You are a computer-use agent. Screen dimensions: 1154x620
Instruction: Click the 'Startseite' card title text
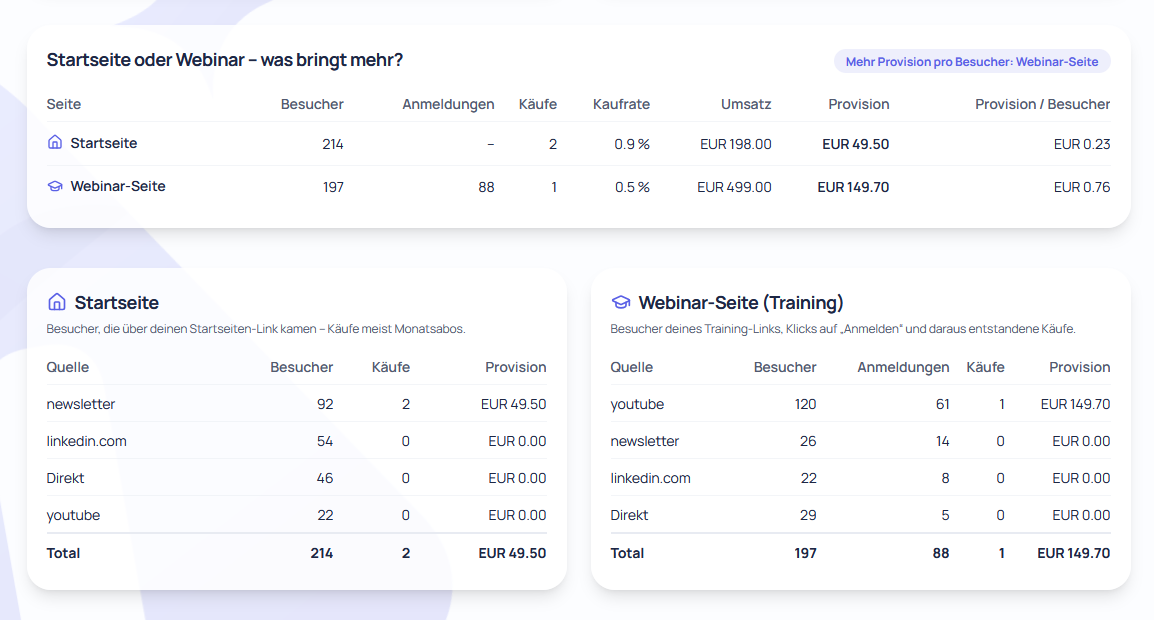coord(116,303)
